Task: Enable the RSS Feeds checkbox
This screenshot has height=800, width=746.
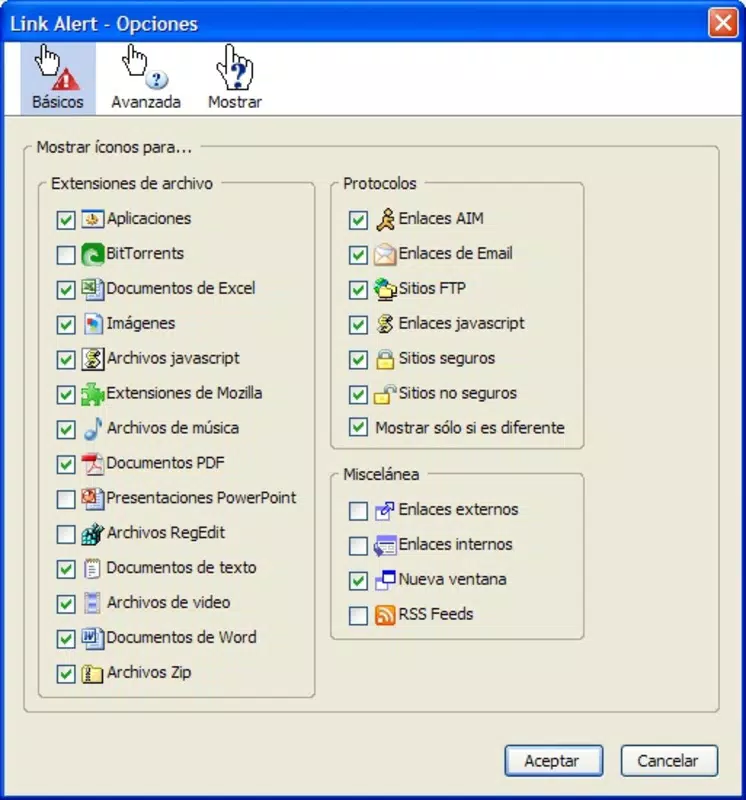Action: pos(358,615)
